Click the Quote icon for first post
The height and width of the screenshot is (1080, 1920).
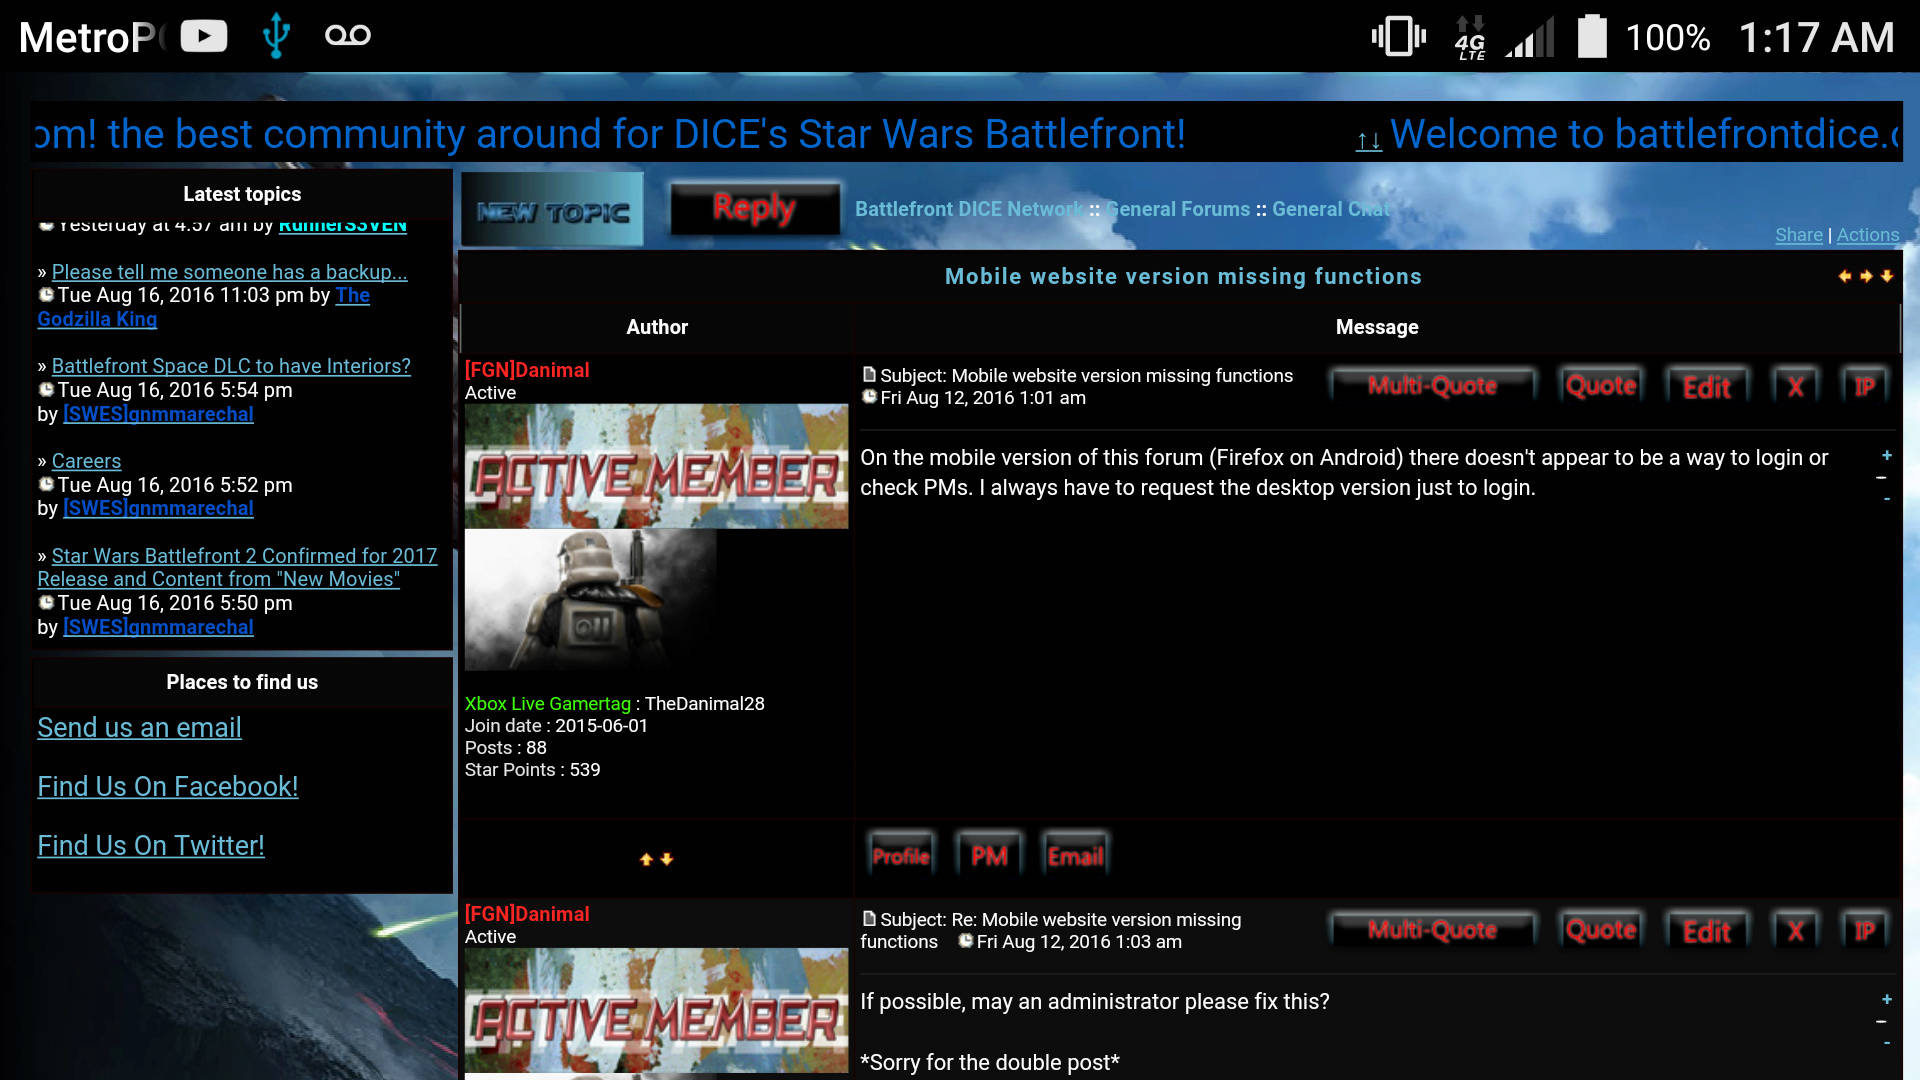[1600, 385]
